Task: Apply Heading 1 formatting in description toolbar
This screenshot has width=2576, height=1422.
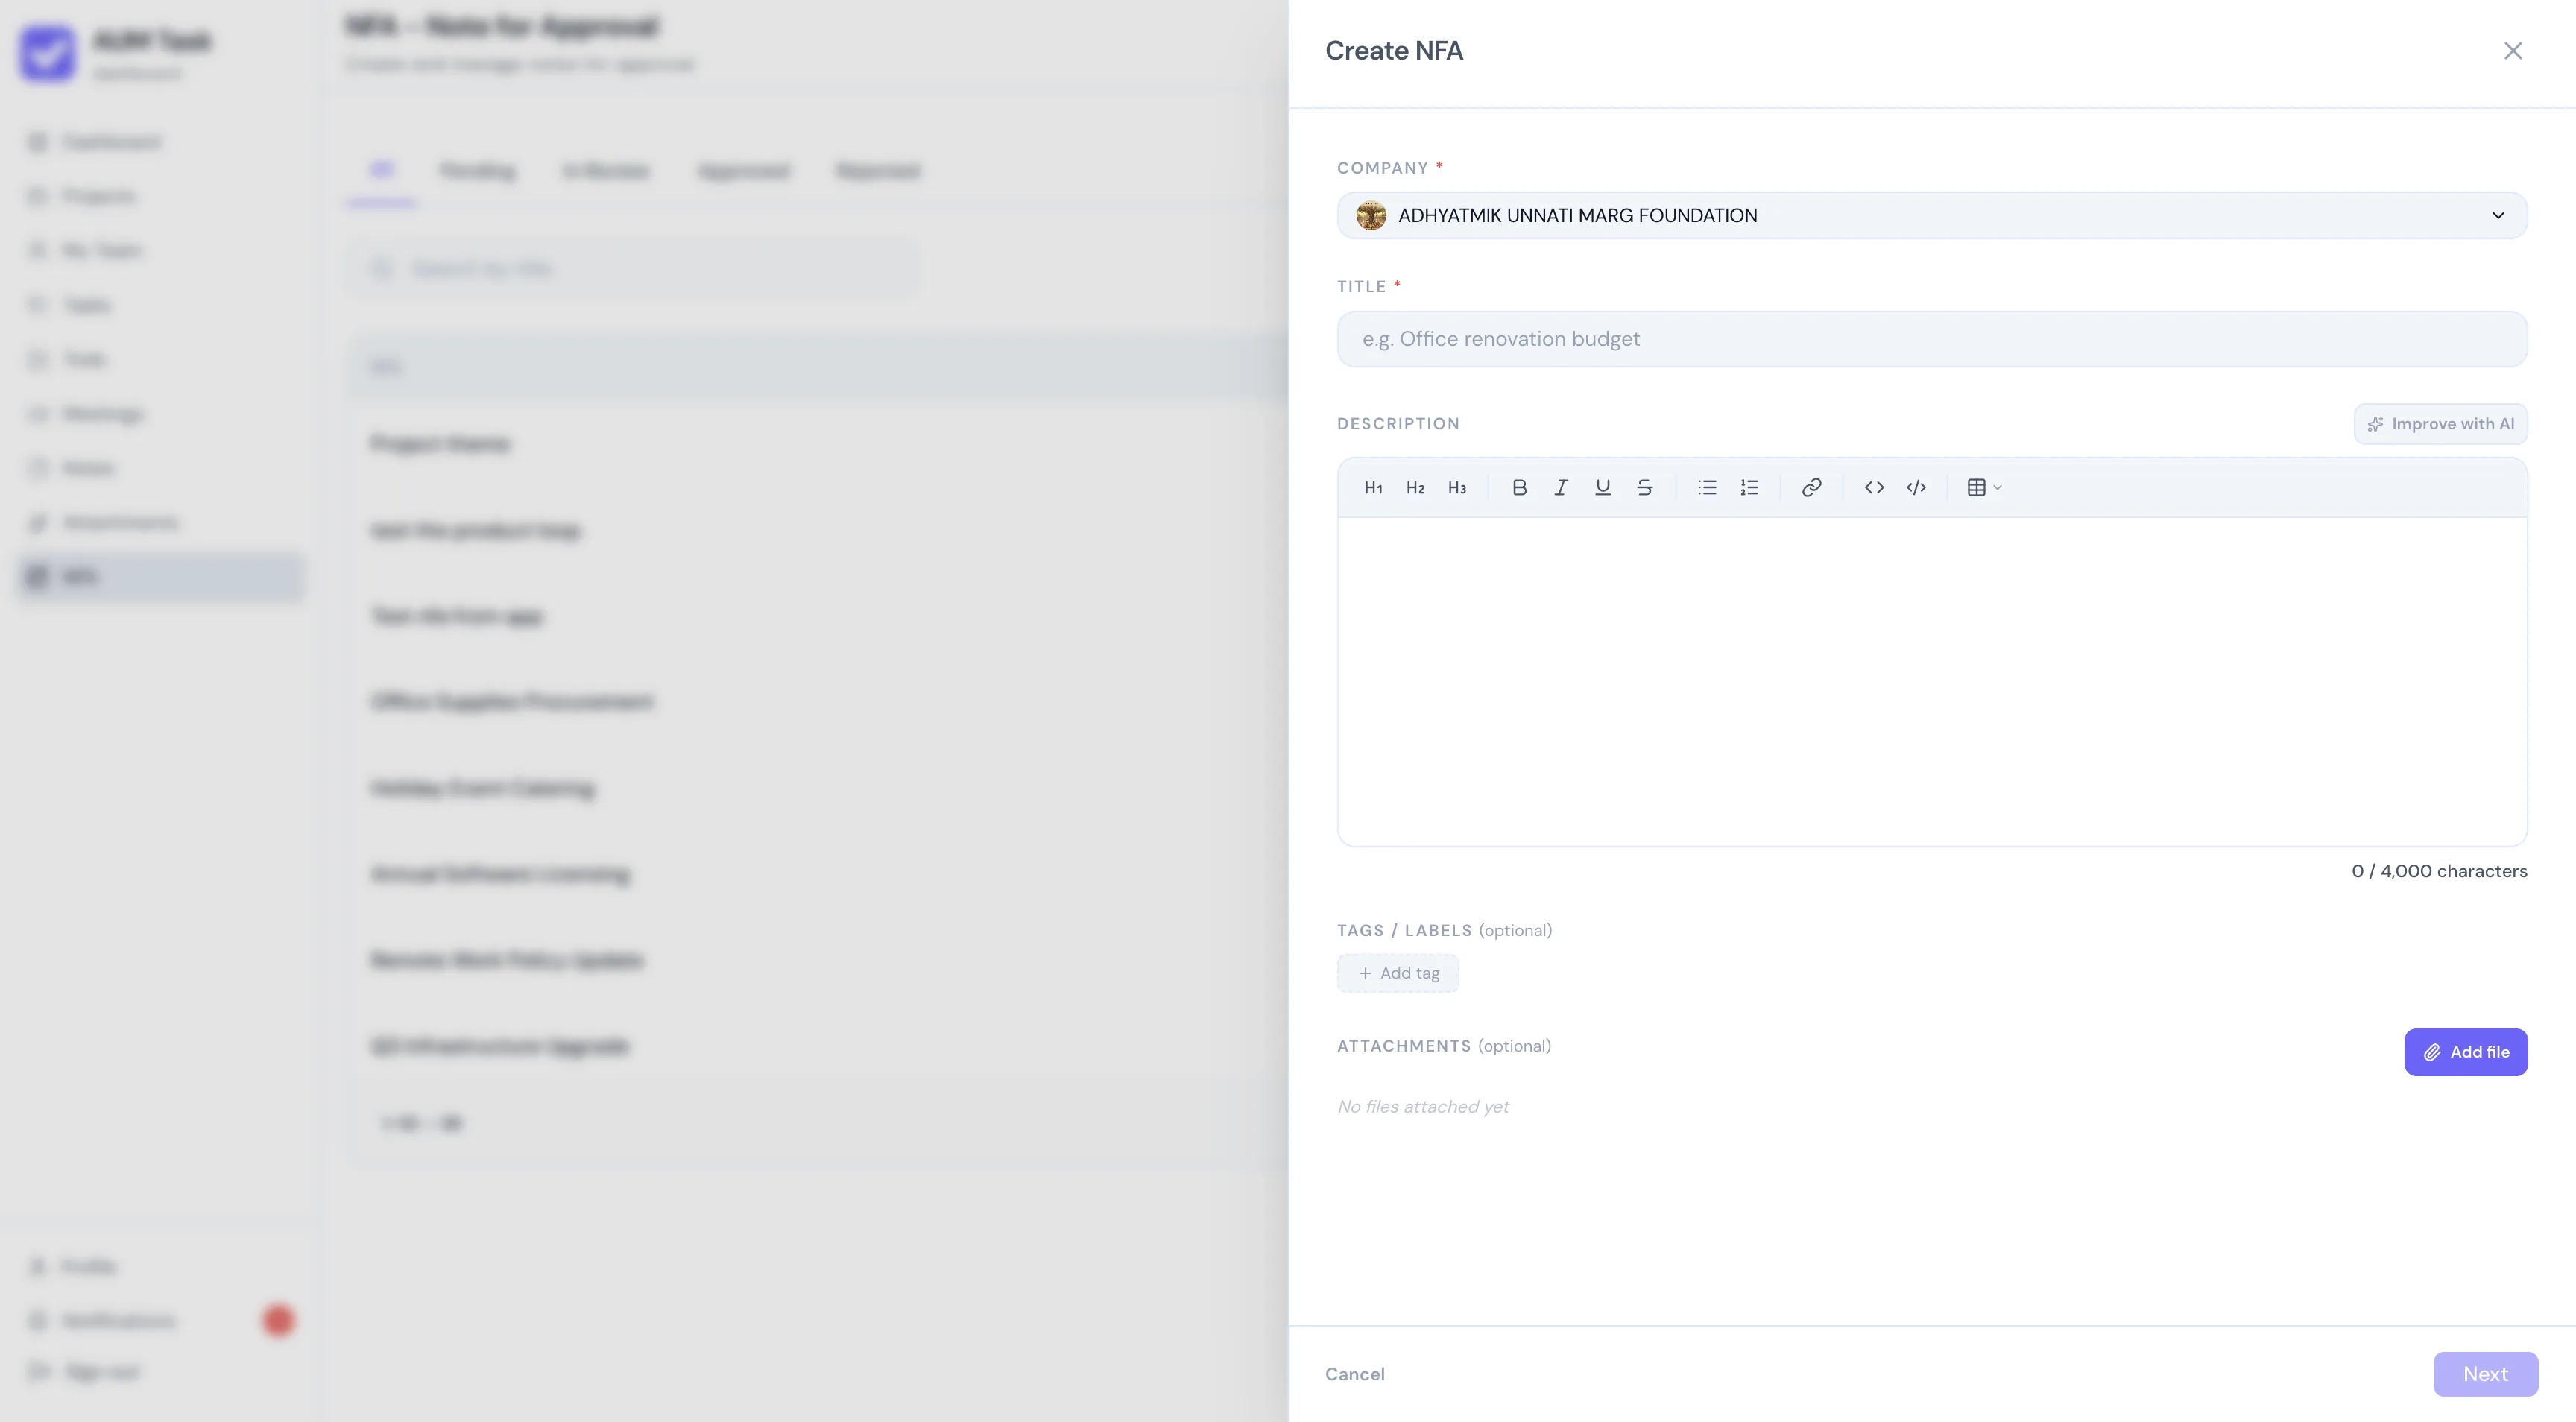Action: coord(1373,488)
